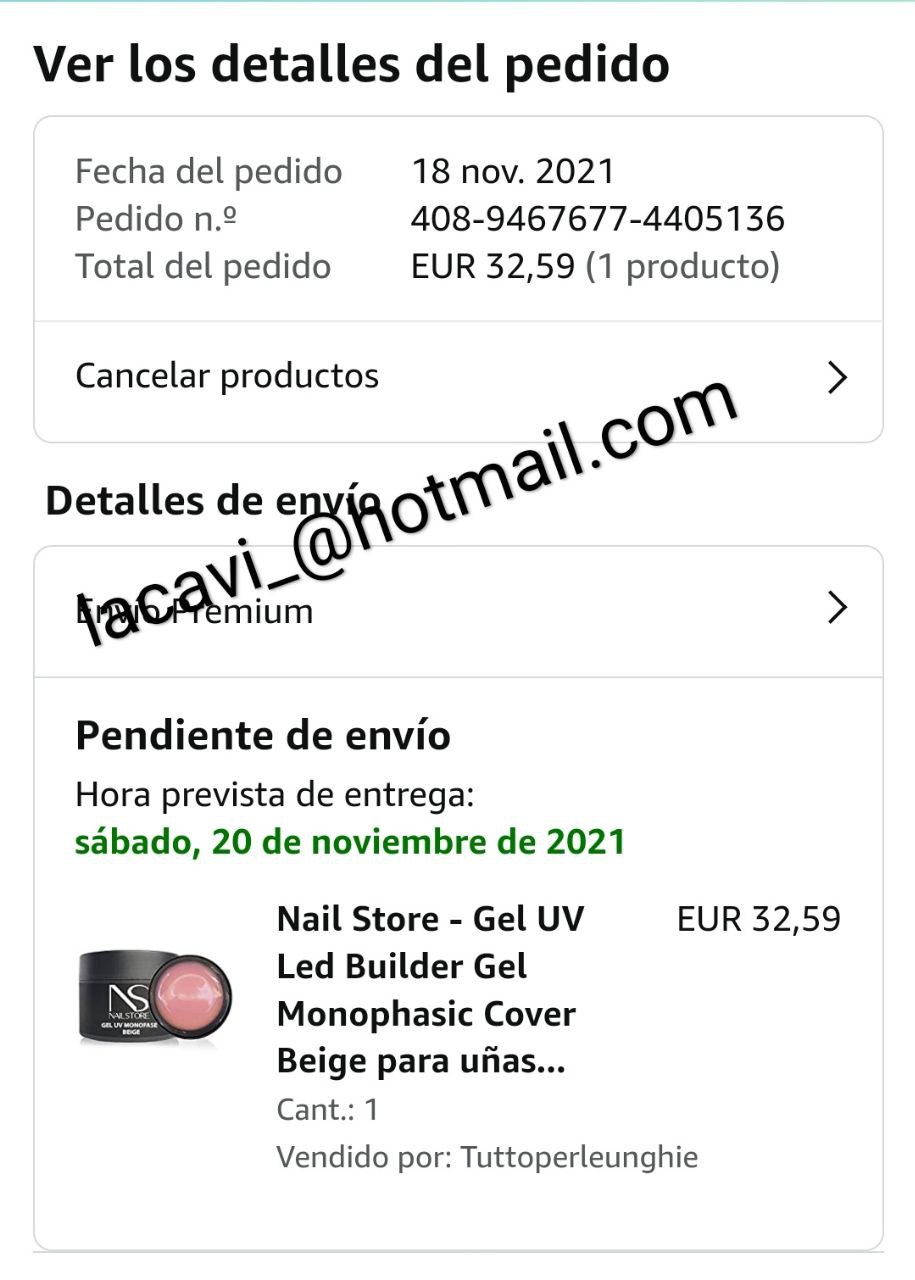
Task: Expand the Envío Premium row arrow
Action: [838, 608]
